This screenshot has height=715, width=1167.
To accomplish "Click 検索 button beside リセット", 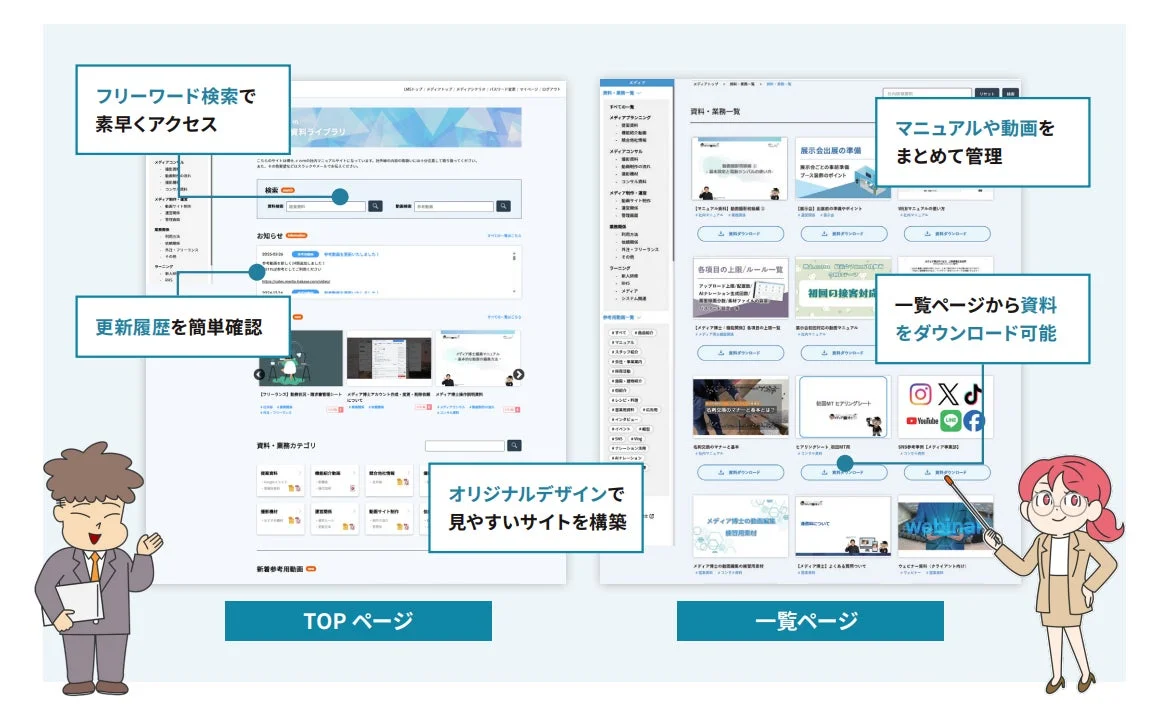I will (x=1010, y=93).
